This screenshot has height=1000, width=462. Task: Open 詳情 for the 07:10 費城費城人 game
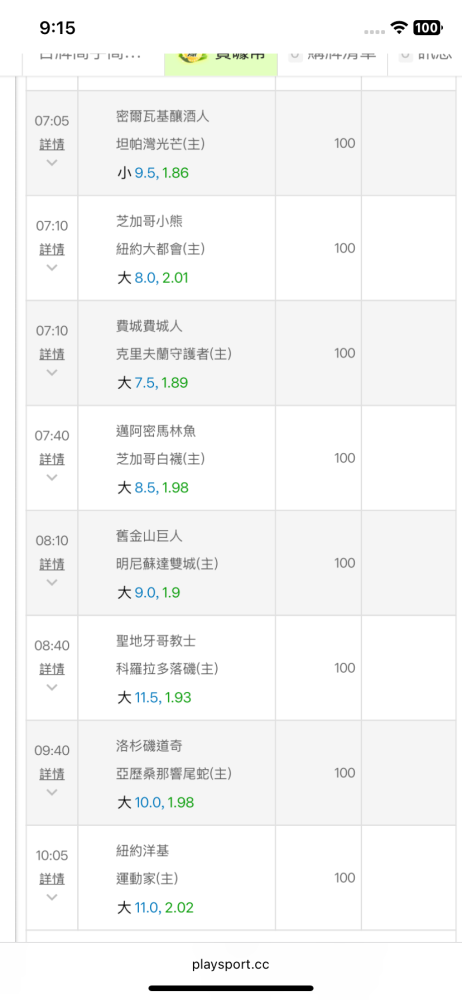[52, 354]
